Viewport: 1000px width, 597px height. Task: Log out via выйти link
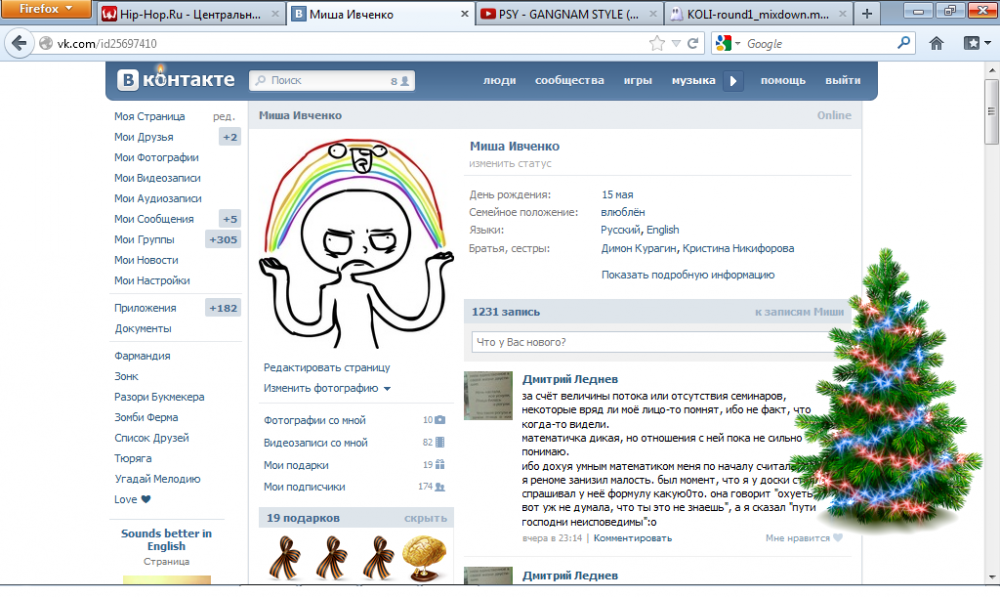[x=842, y=80]
